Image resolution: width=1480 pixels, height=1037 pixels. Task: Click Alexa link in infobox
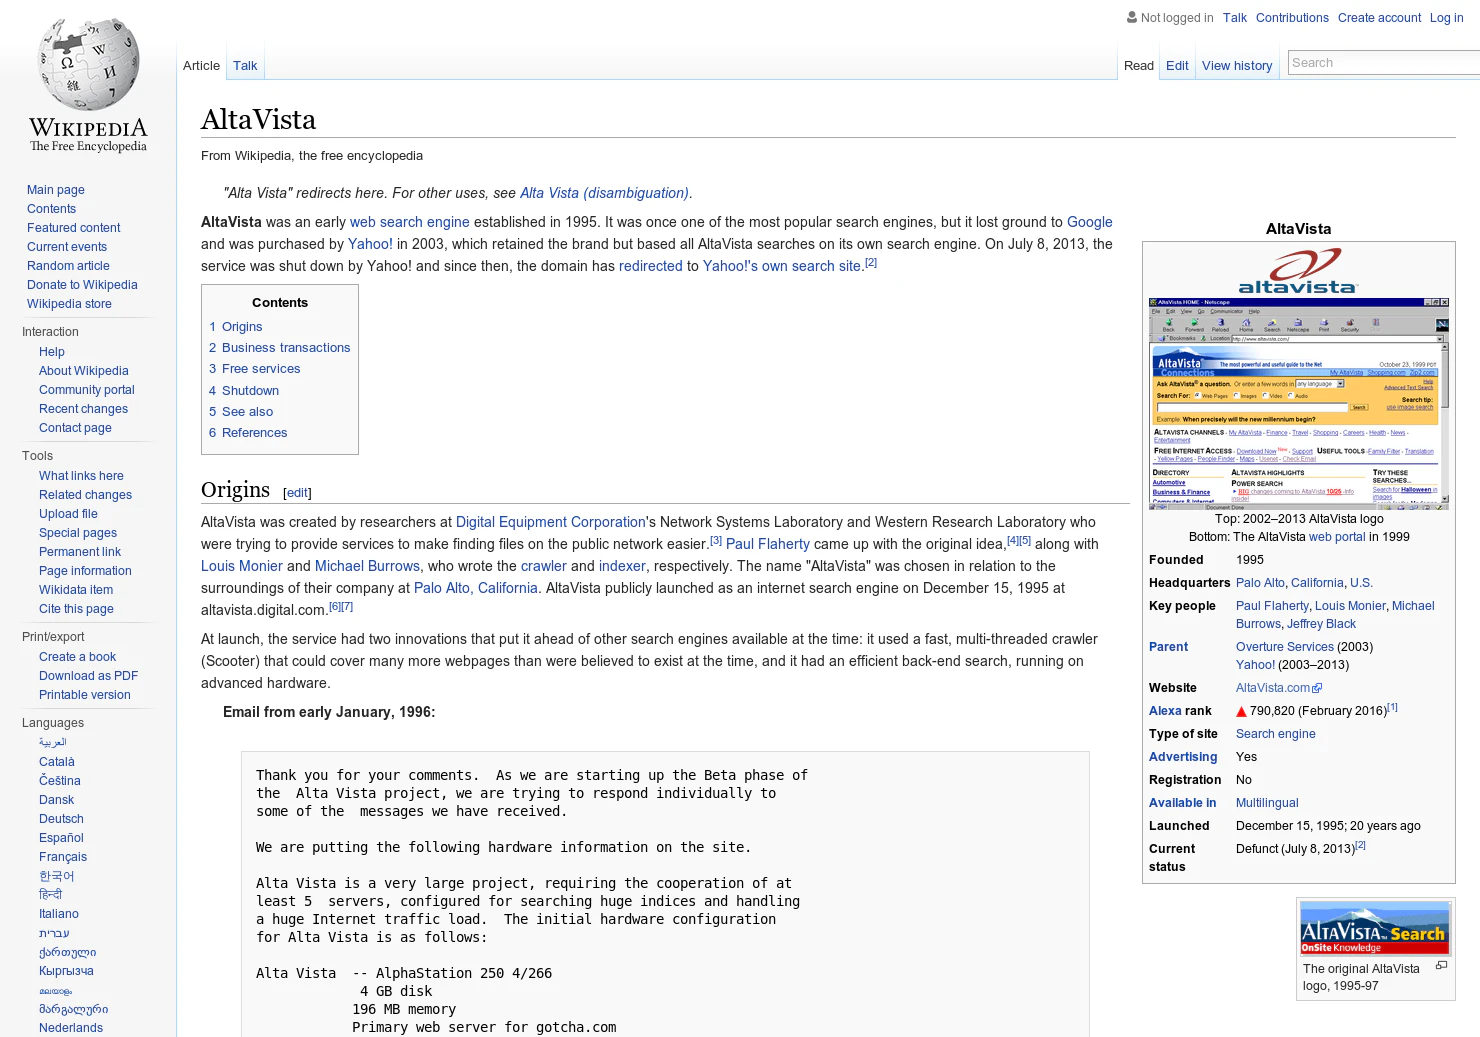(1165, 711)
